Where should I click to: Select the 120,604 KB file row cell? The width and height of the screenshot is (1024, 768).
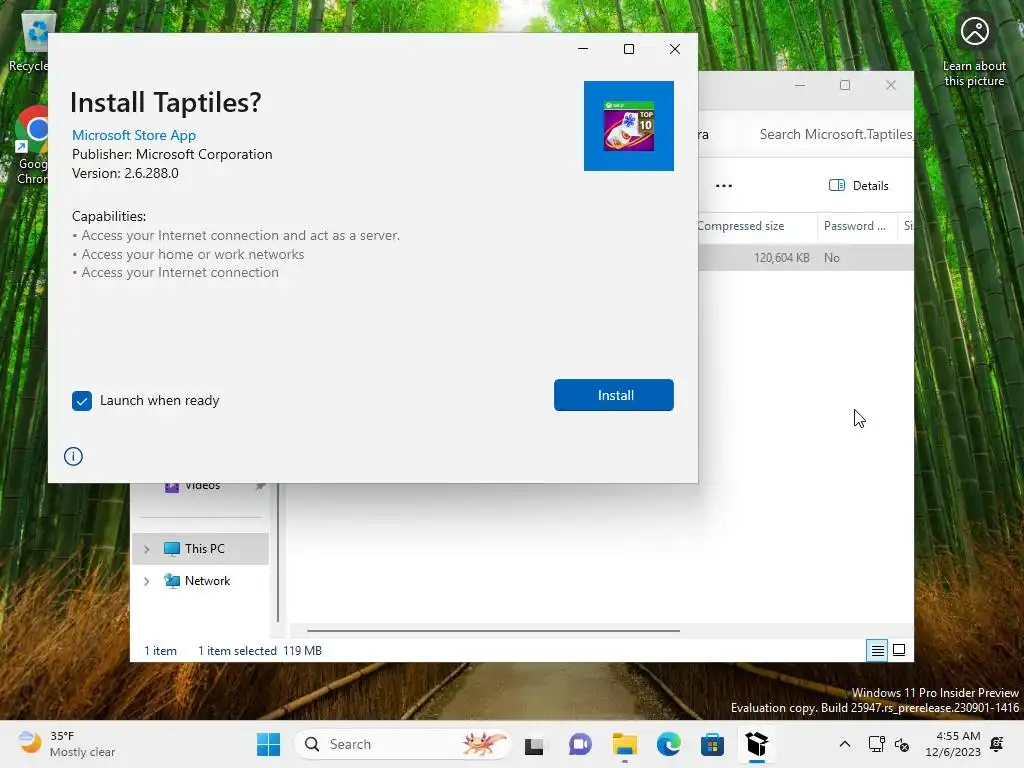pyautogui.click(x=782, y=257)
